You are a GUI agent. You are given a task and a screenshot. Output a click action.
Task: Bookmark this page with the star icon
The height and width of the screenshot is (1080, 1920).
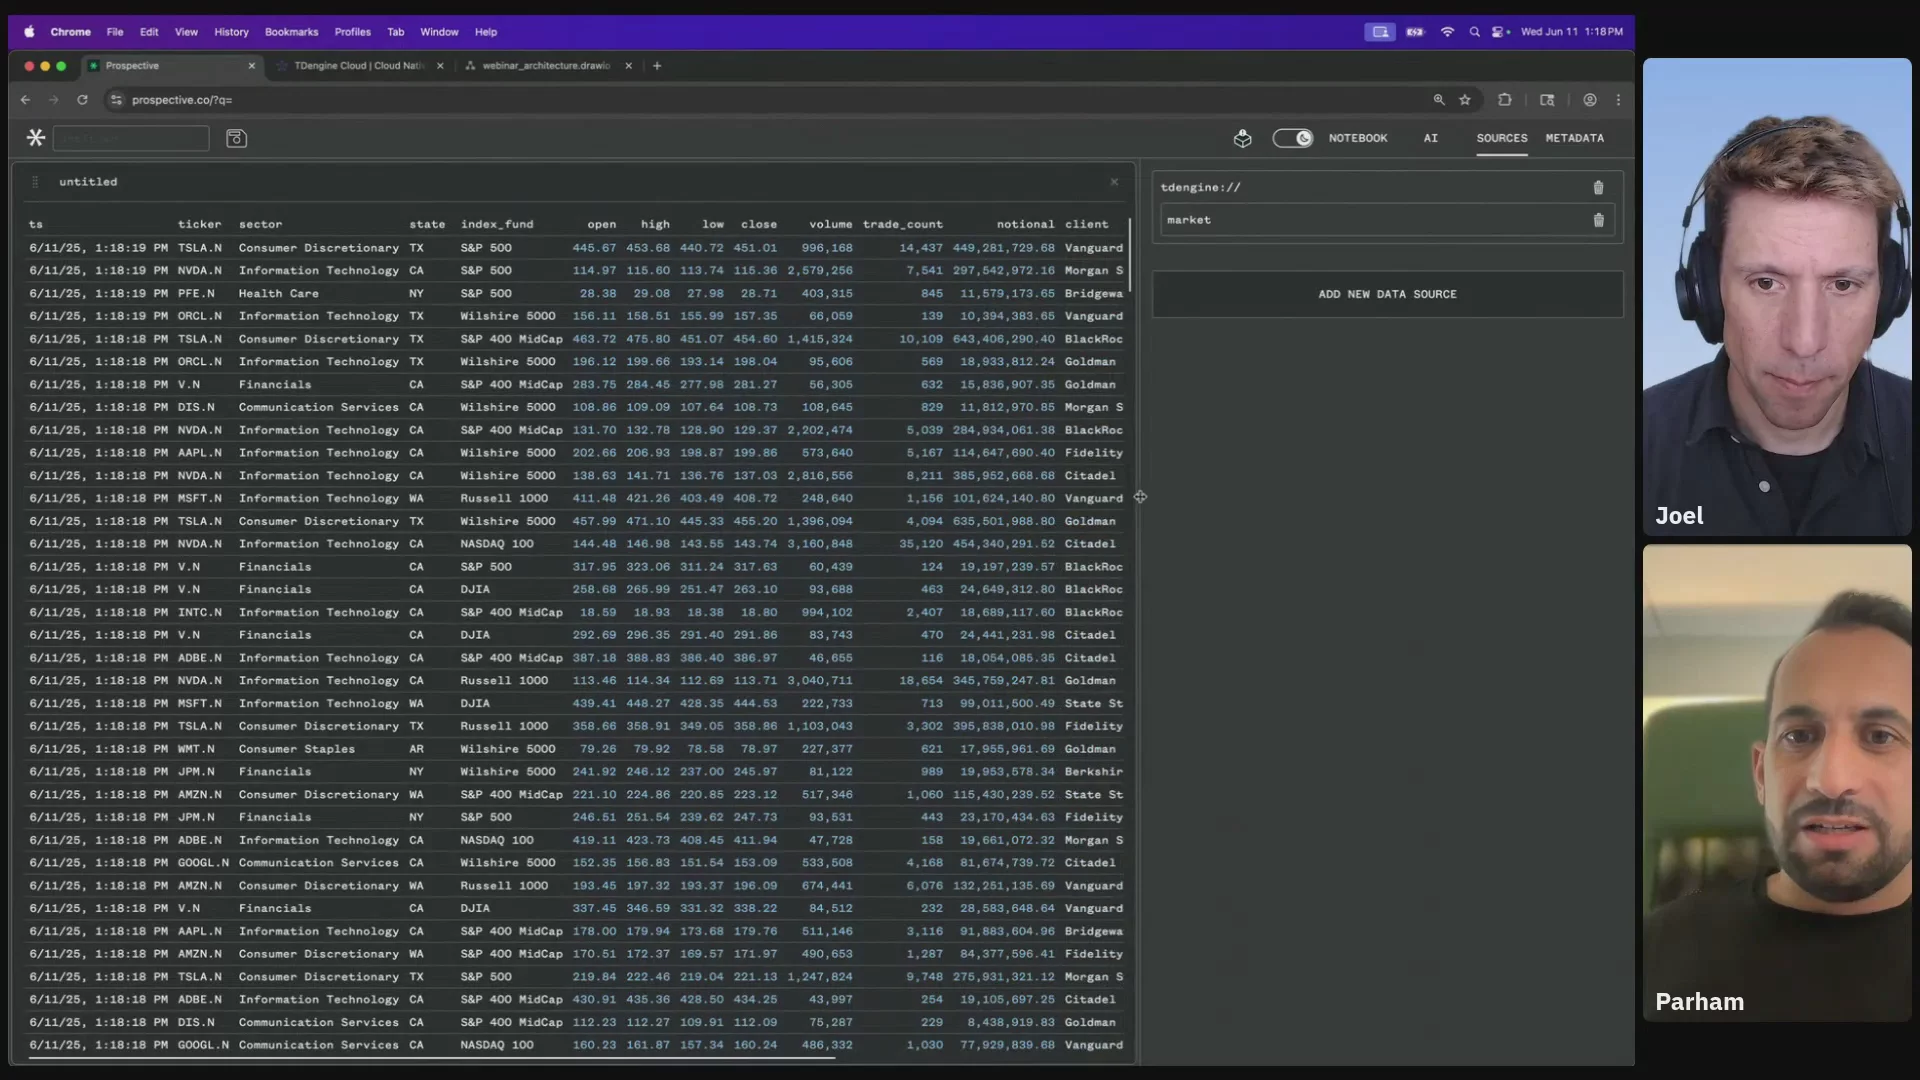pos(1465,100)
